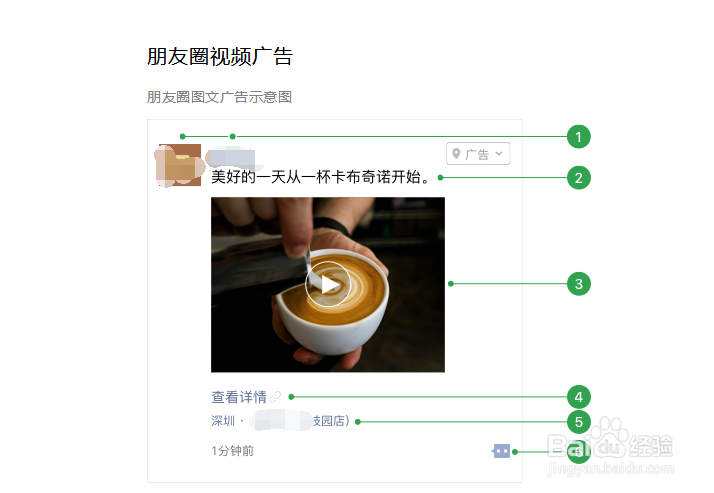The width and height of the screenshot is (714, 493).
Task: Click the chain link icon after 查看详情
Action: pyautogui.click(x=275, y=397)
